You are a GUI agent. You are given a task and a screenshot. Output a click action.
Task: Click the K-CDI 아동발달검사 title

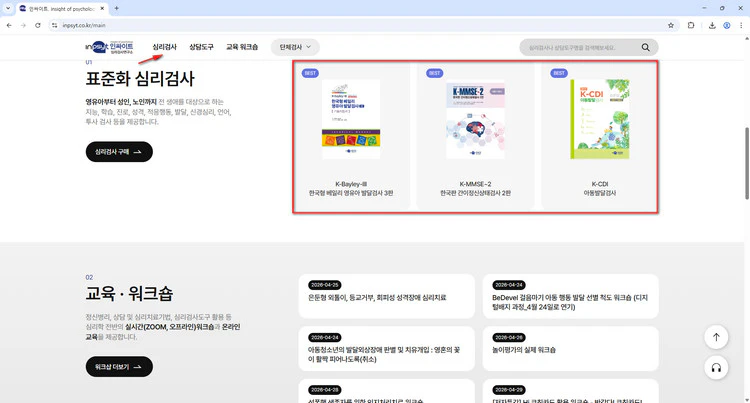[600, 188]
